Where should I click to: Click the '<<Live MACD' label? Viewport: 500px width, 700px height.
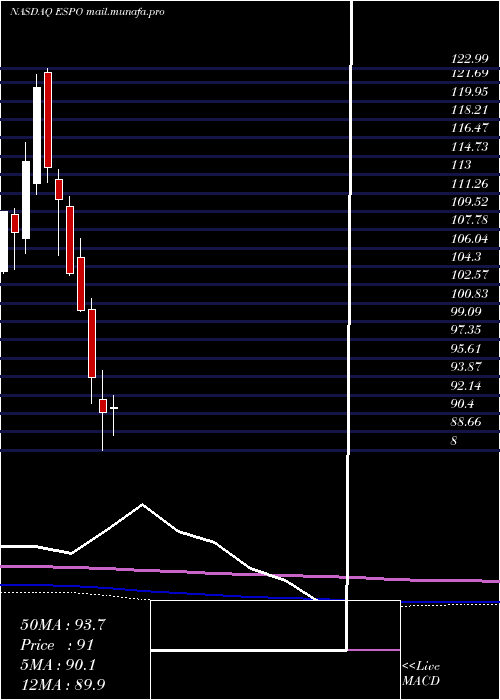[x=421, y=673]
